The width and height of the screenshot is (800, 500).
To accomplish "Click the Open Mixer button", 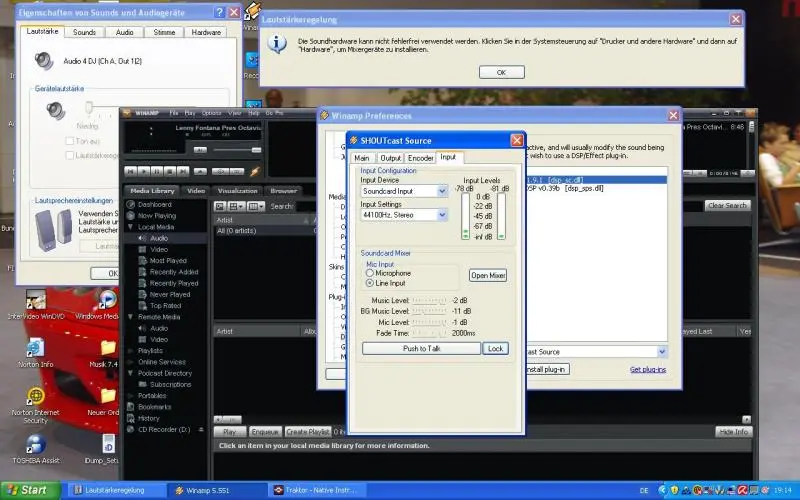I will pos(488,275).
